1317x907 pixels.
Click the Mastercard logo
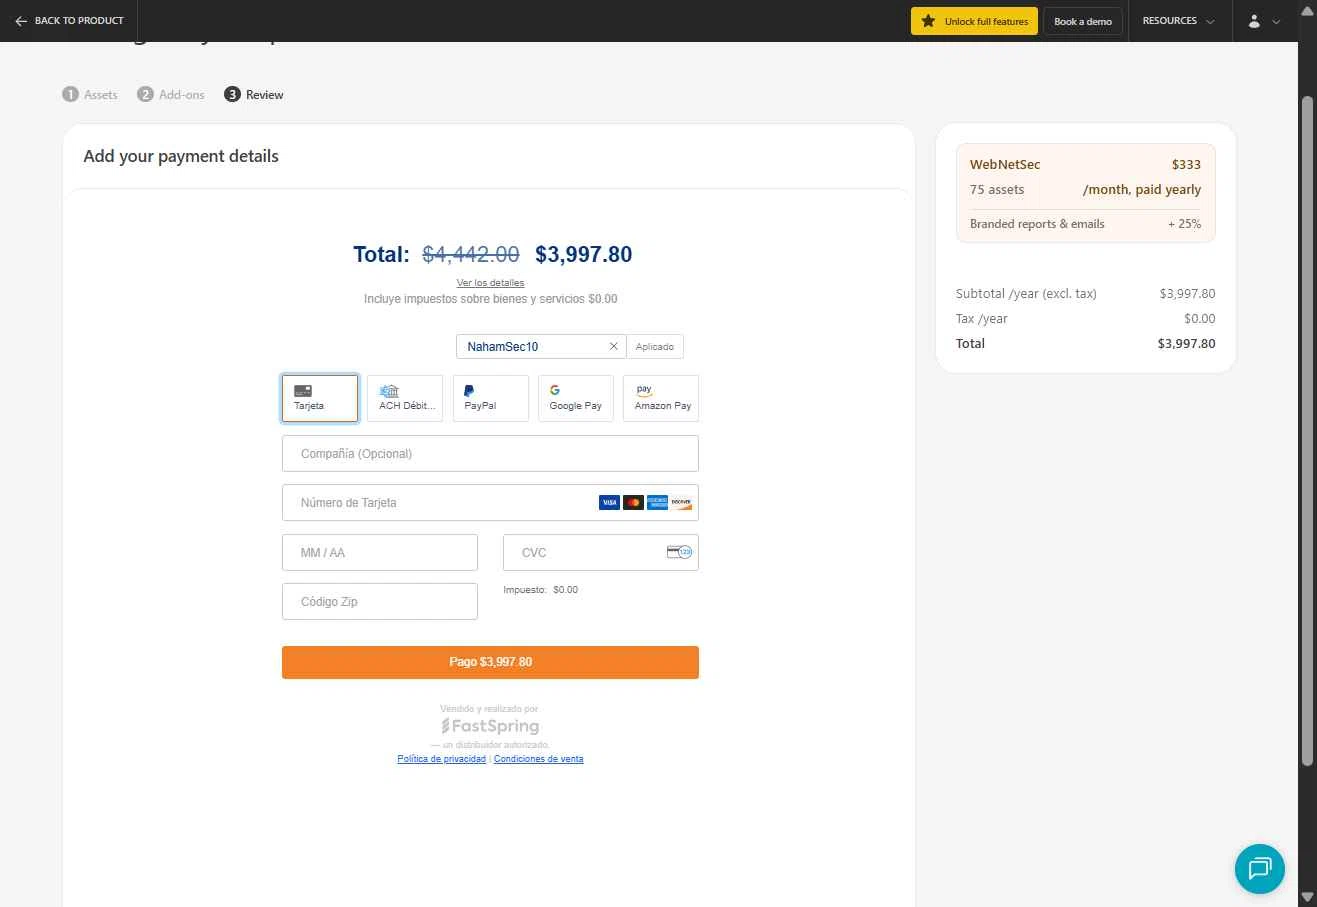click(x=633, y=503)
